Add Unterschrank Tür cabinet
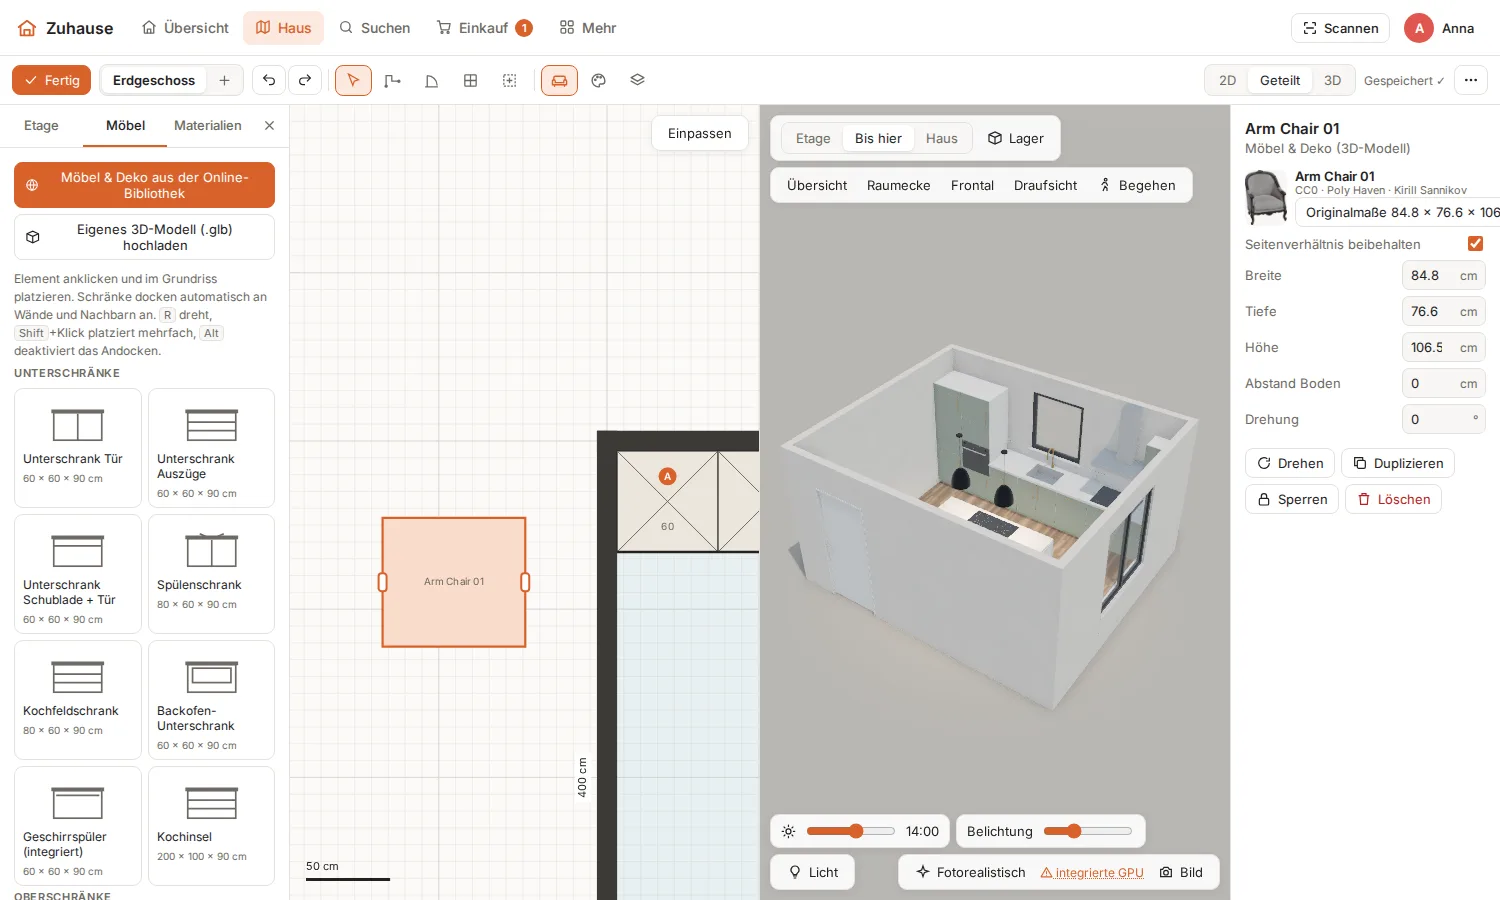 [x=78, y=448]
